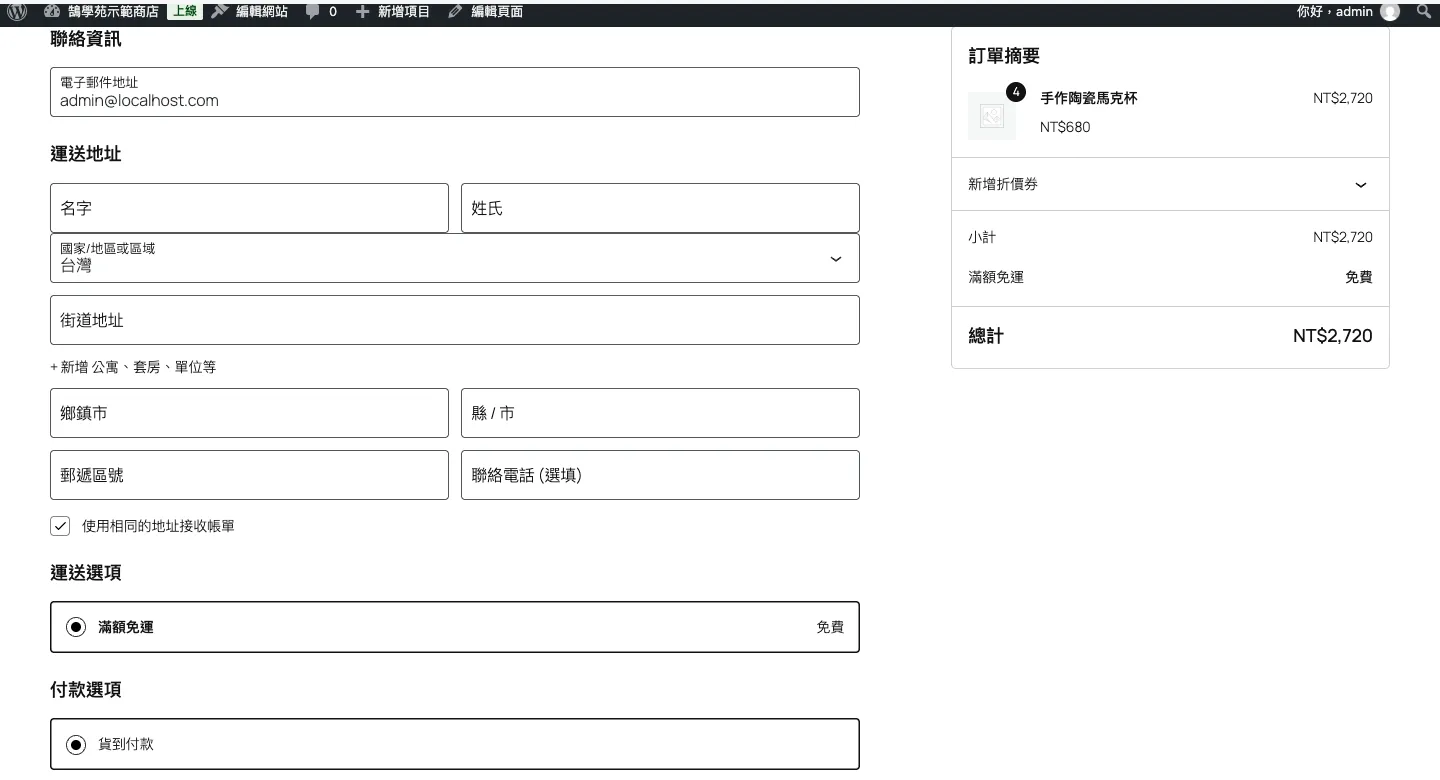
Task: Click the 編輯頁面 admin bar item
Action: click(497, 12)
